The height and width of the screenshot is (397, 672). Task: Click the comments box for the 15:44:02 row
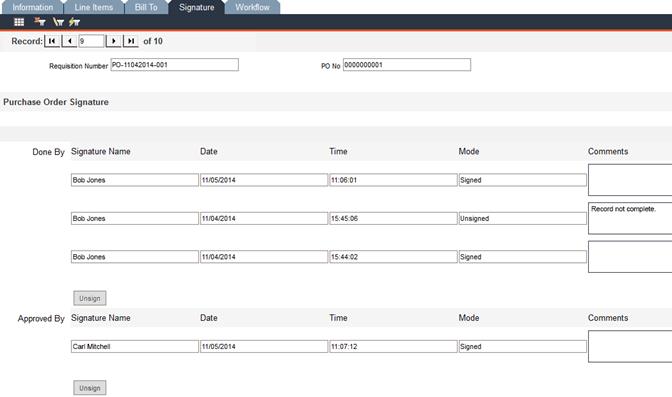pyautogui.click(x=630, y=257)
